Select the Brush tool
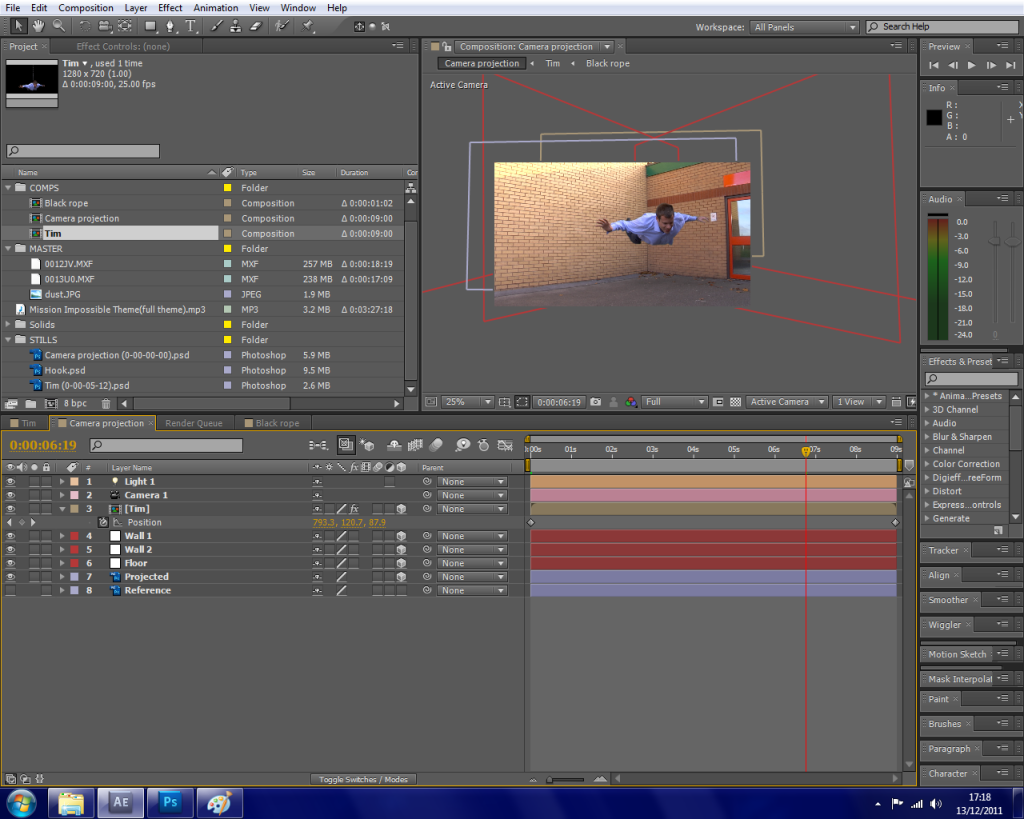 point(216,26)
